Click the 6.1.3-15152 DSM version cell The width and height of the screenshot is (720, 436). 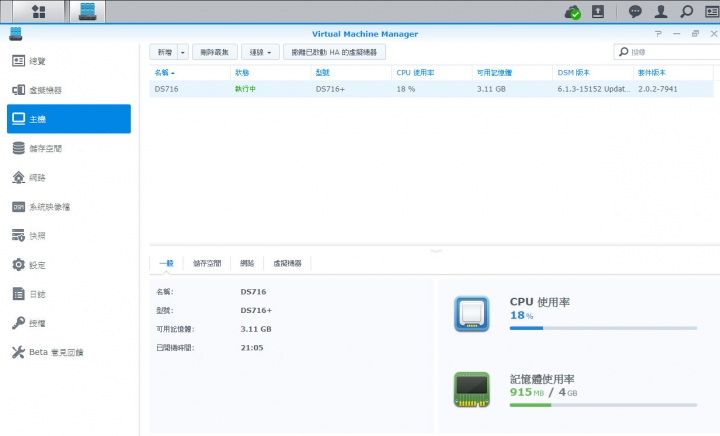pyautogui.click(x=594, y=89)
